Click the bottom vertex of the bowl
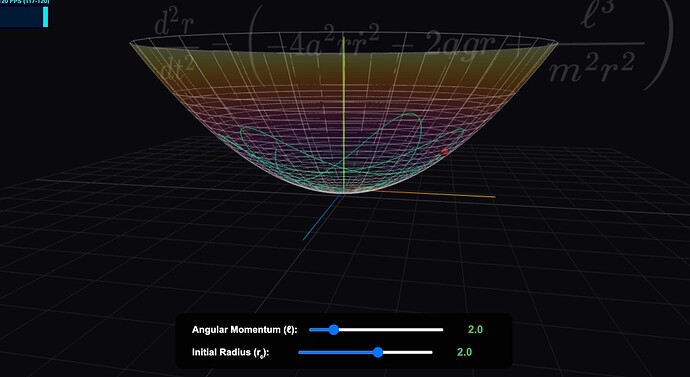The height and width of the screenshot is (377, 690). [344, 192]
